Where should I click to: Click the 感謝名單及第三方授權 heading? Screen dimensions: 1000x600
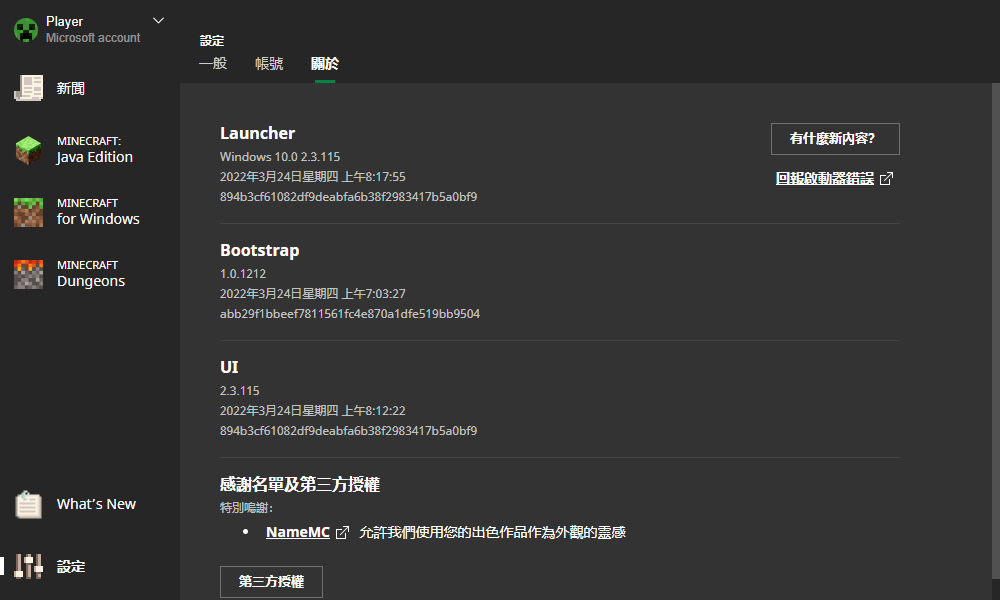[300, 484]
